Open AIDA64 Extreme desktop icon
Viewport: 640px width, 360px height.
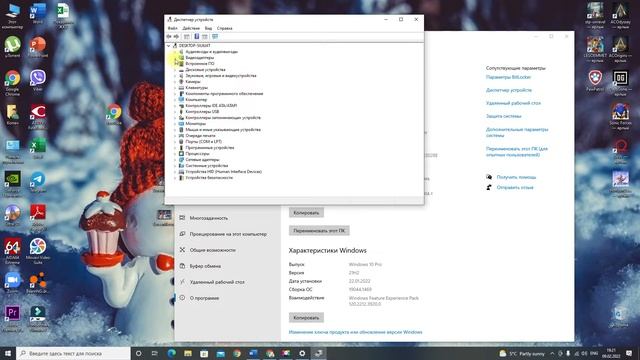click(x=13, y=251)
